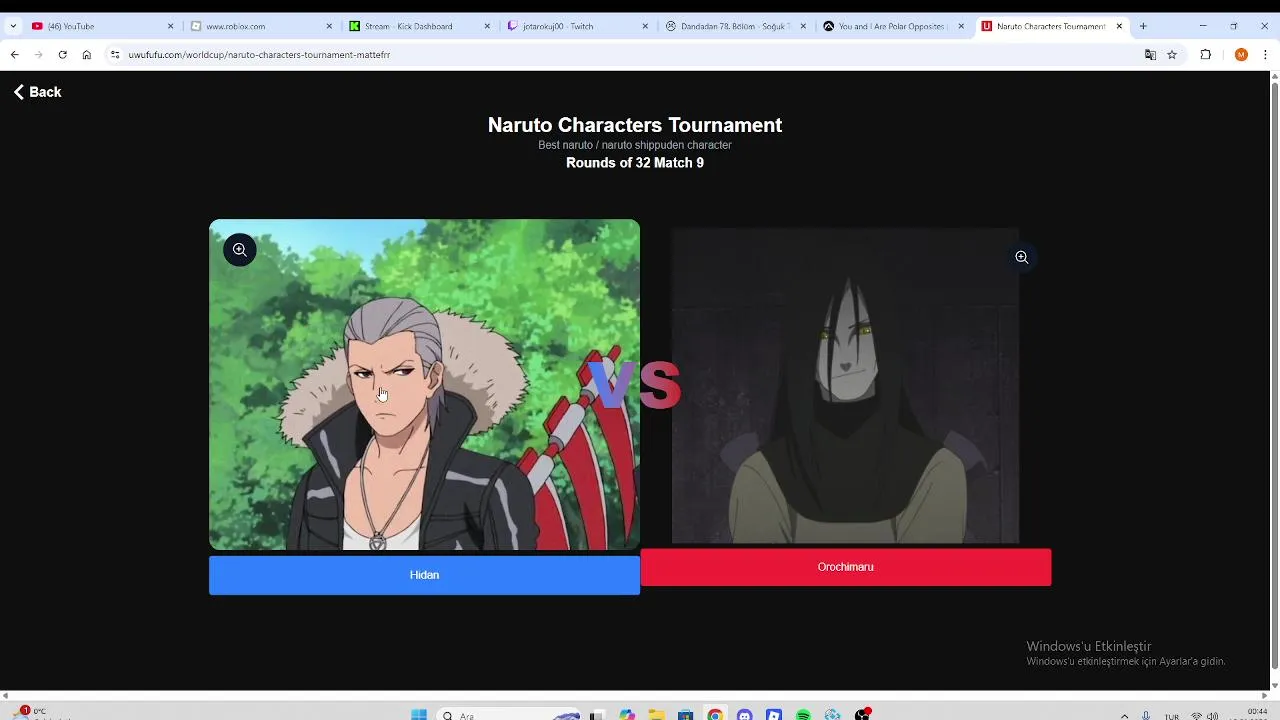Screen dimensions: 1280x720
Task: Zoom into the Hidan image with magnifier
Action: (240, 250)
